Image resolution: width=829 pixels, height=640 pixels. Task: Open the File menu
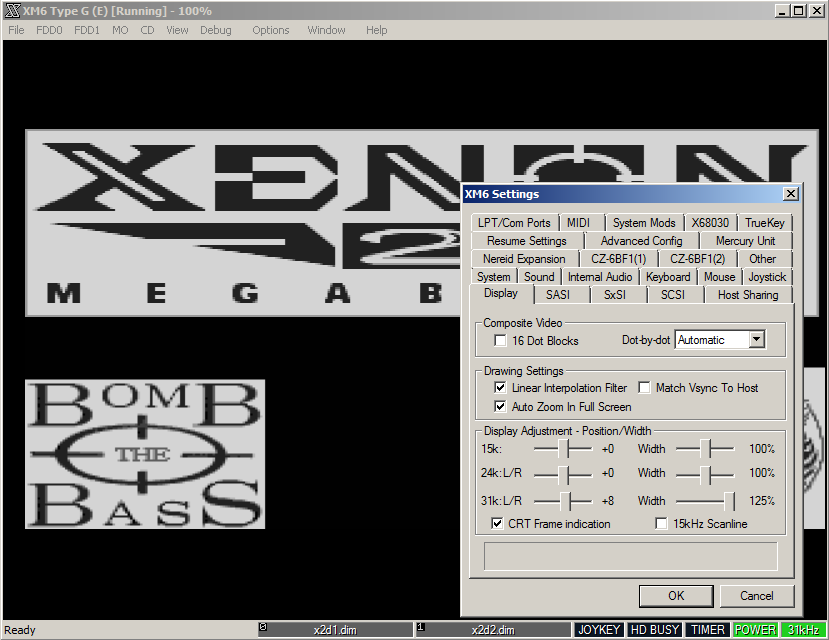[16, 30]
